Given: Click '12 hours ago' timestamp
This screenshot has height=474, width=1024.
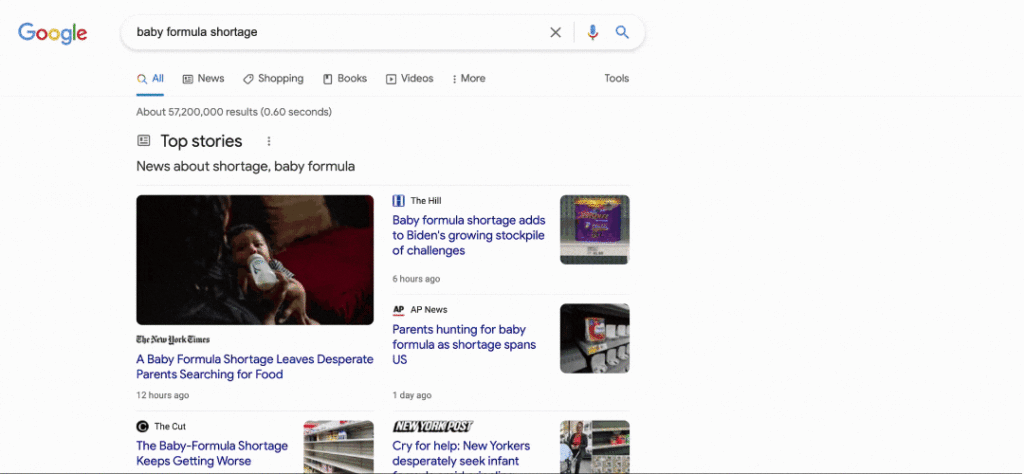Looking at the screenshot, I should (163, 395).
